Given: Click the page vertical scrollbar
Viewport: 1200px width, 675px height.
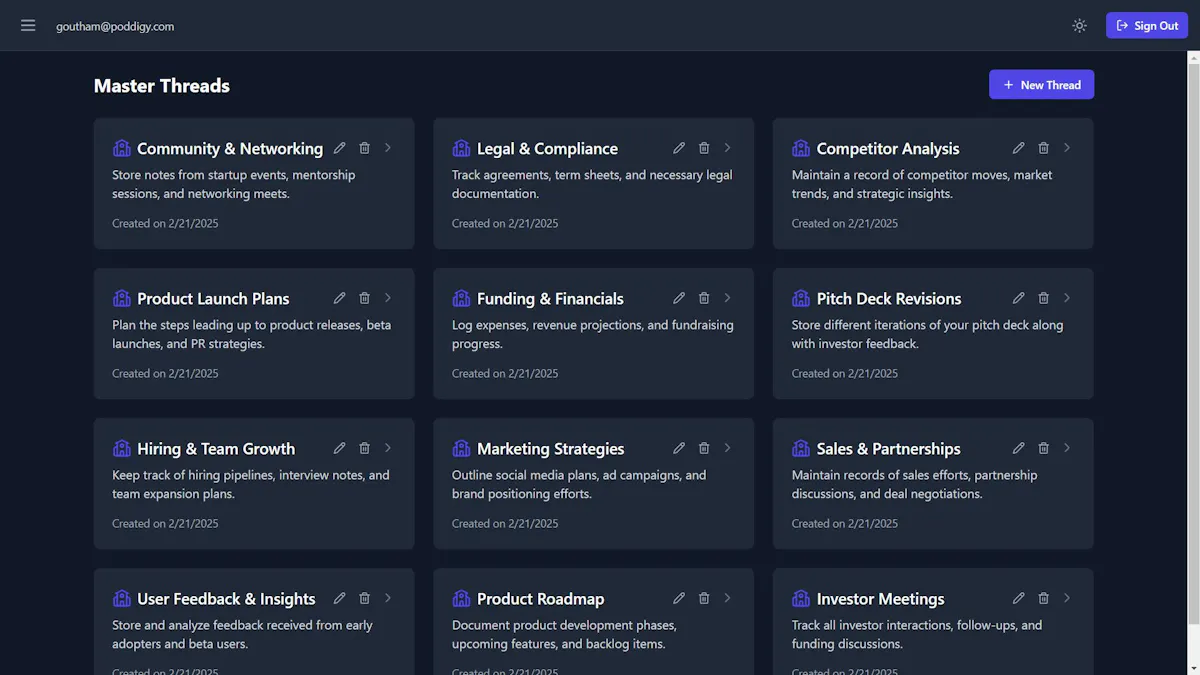Looking at the screenshot, I should [x=1194, y=362].
